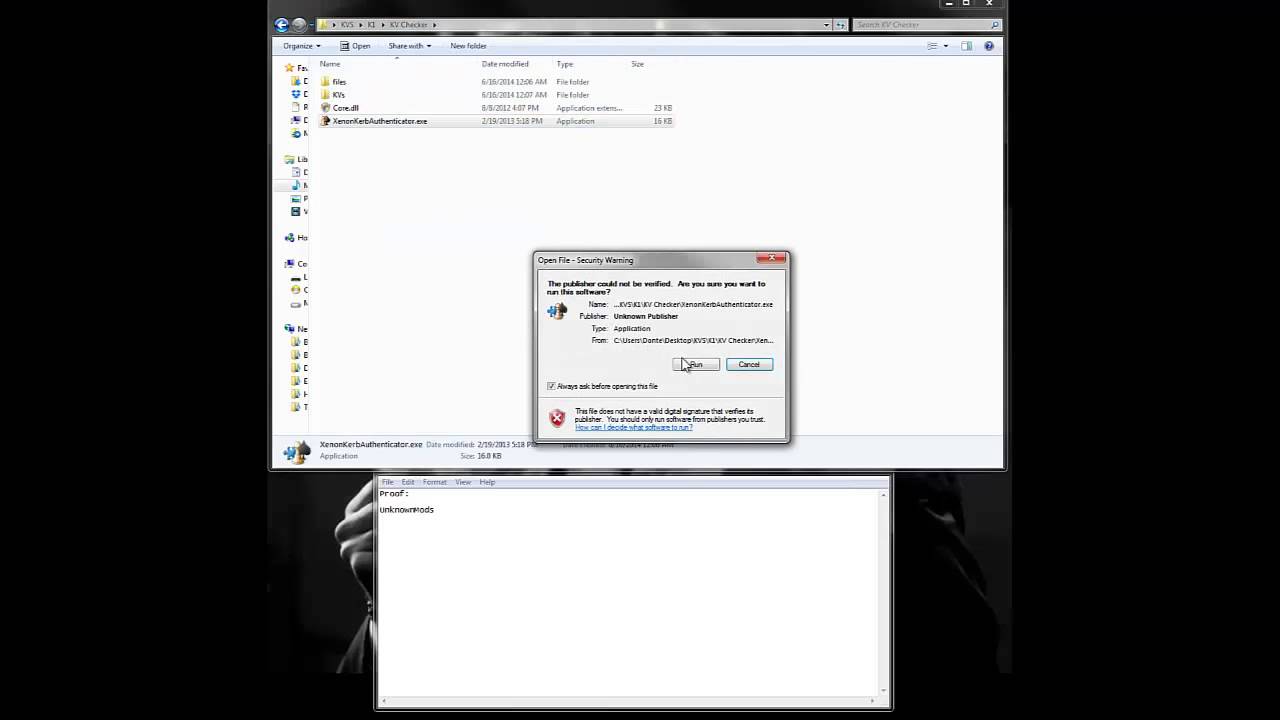The image size is (1280, 720).
Task: Open Notepad Format menu
Action: pyautogui.click(x=435, y=482)
